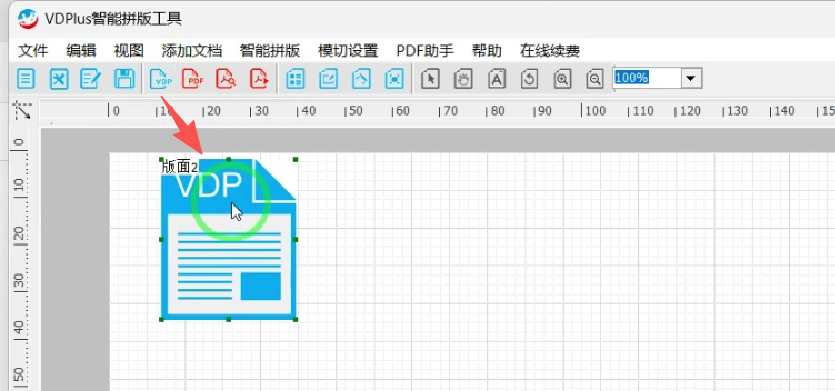Click the new document toolbar icon
The width and height of the screenshot is (835, 391).
point(26,79)
